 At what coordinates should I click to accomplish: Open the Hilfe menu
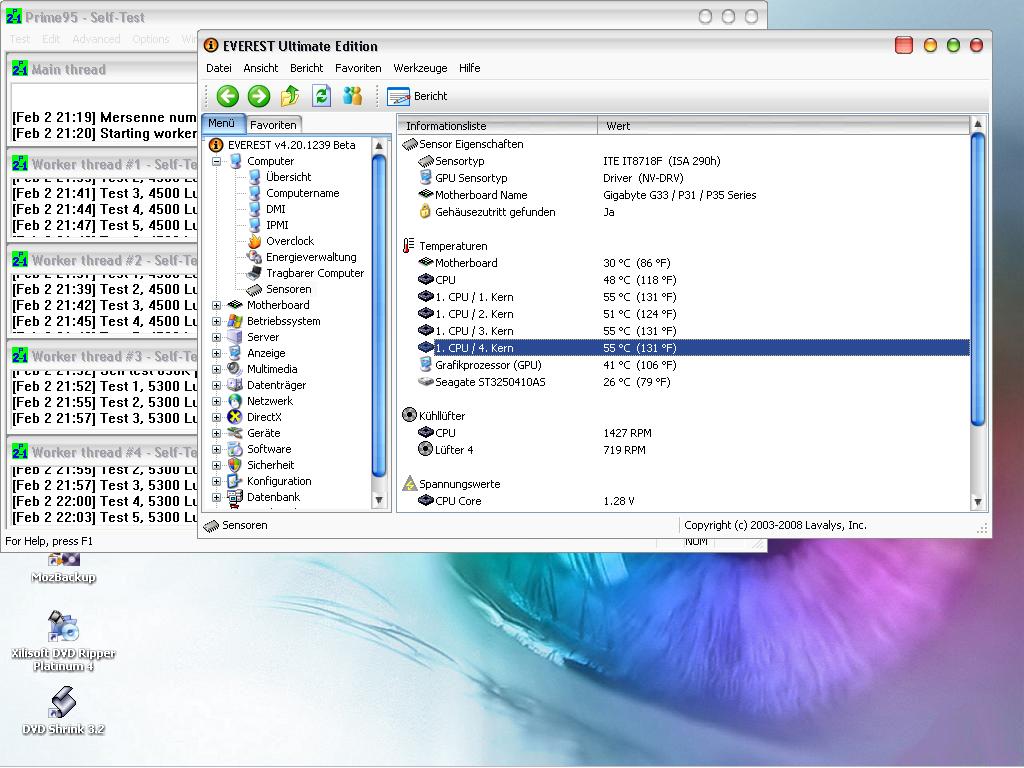point(469,68)
